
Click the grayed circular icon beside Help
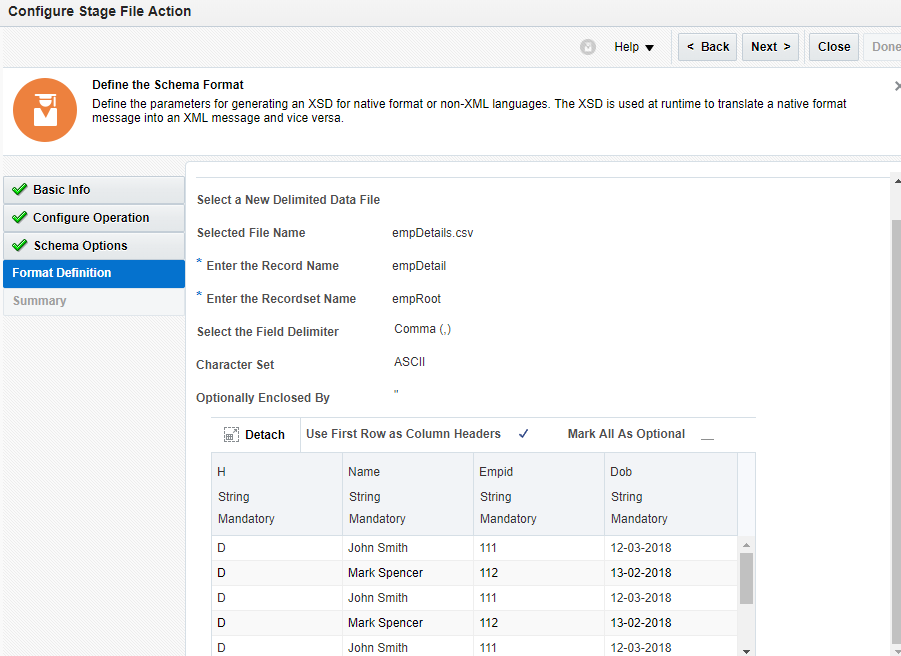(x=588, y=46)
